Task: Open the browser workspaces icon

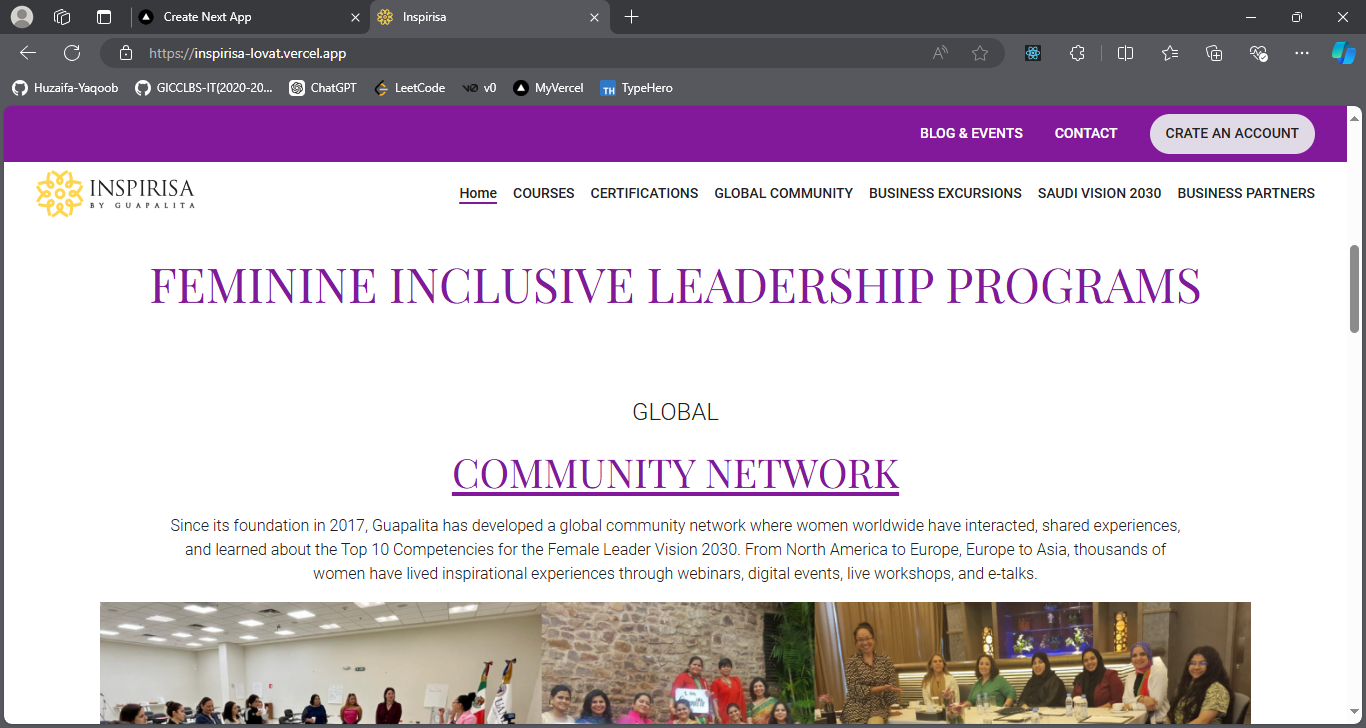Action: (62, 17)
